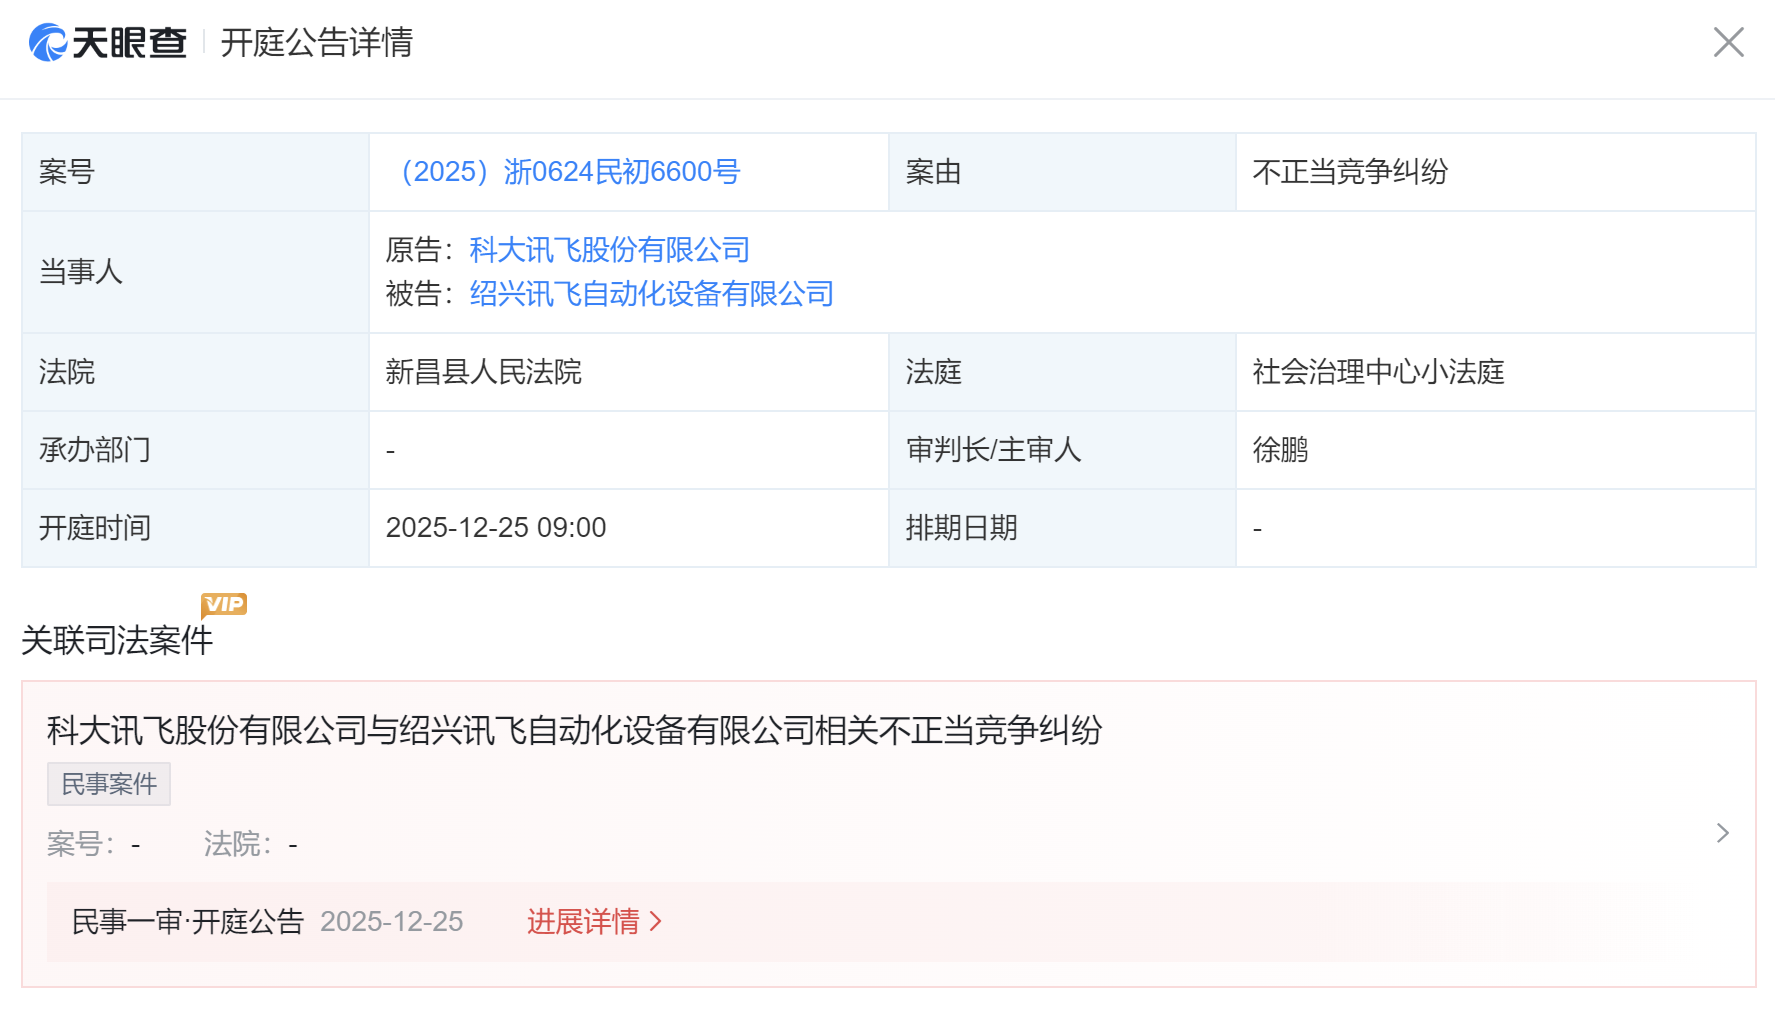This screenshot has height=1014, width=1775.
Task: Open defendant 绍兴讯飞自动化设备有限公司 link
Action: pyautogui.click(x=652, y=294)
